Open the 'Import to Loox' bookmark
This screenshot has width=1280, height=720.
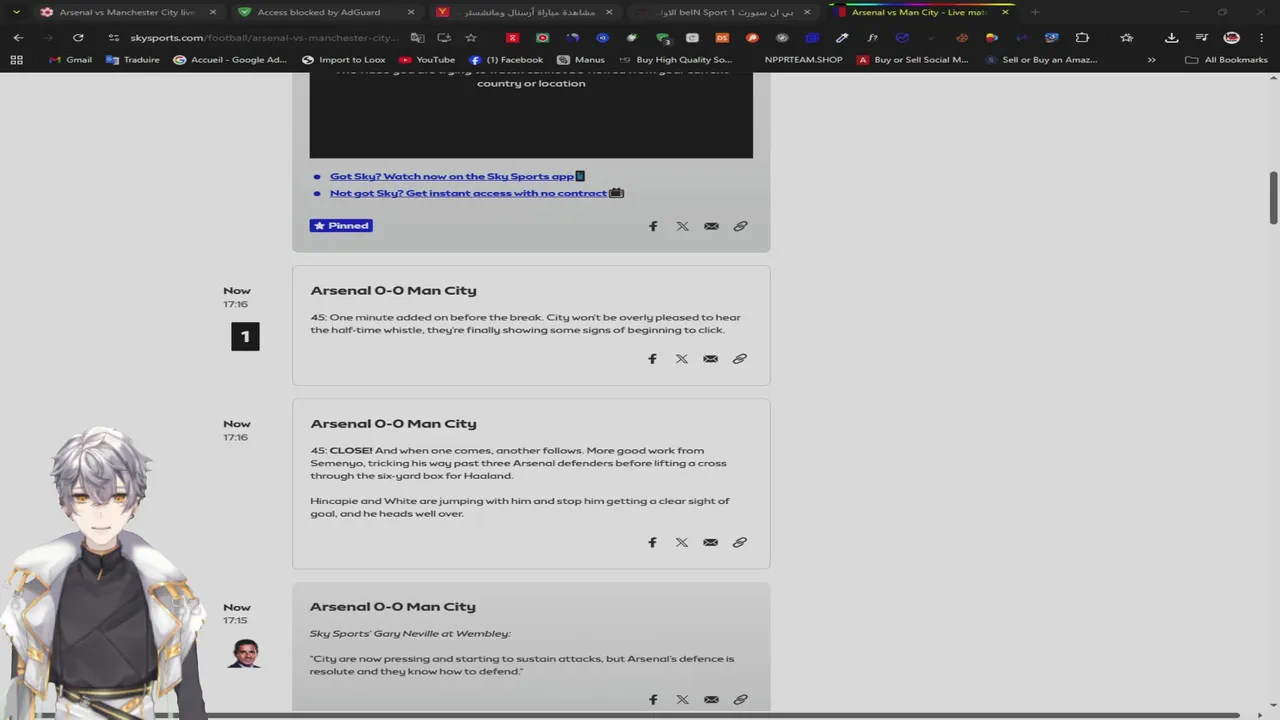tap(343, 60)
